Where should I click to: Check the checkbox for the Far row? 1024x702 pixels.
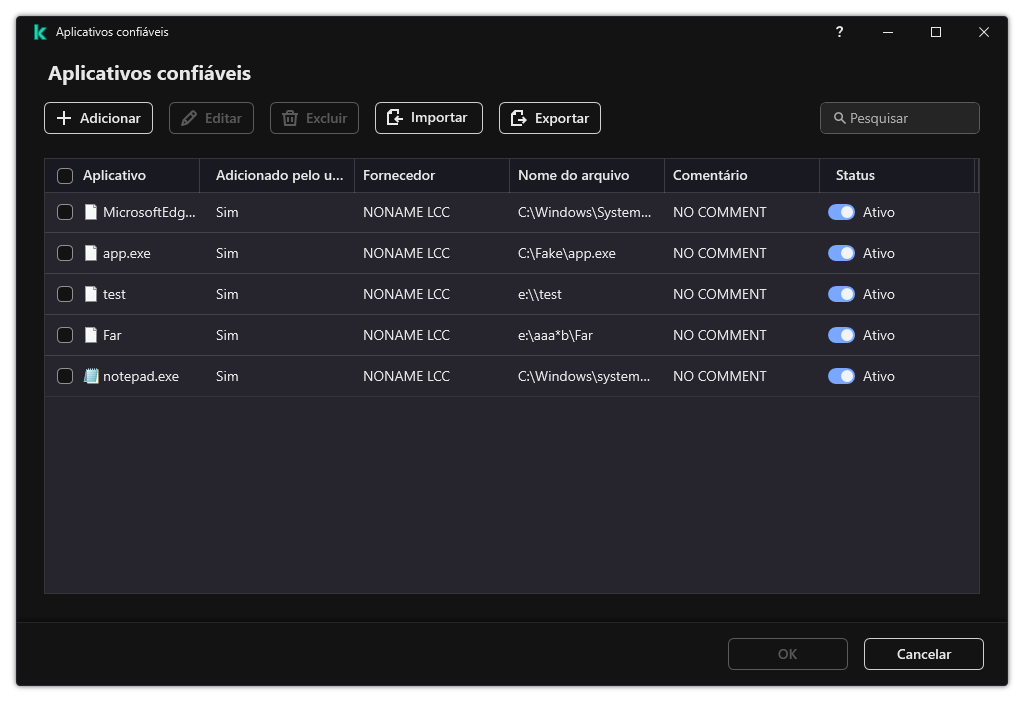click(x=65, y=334)
